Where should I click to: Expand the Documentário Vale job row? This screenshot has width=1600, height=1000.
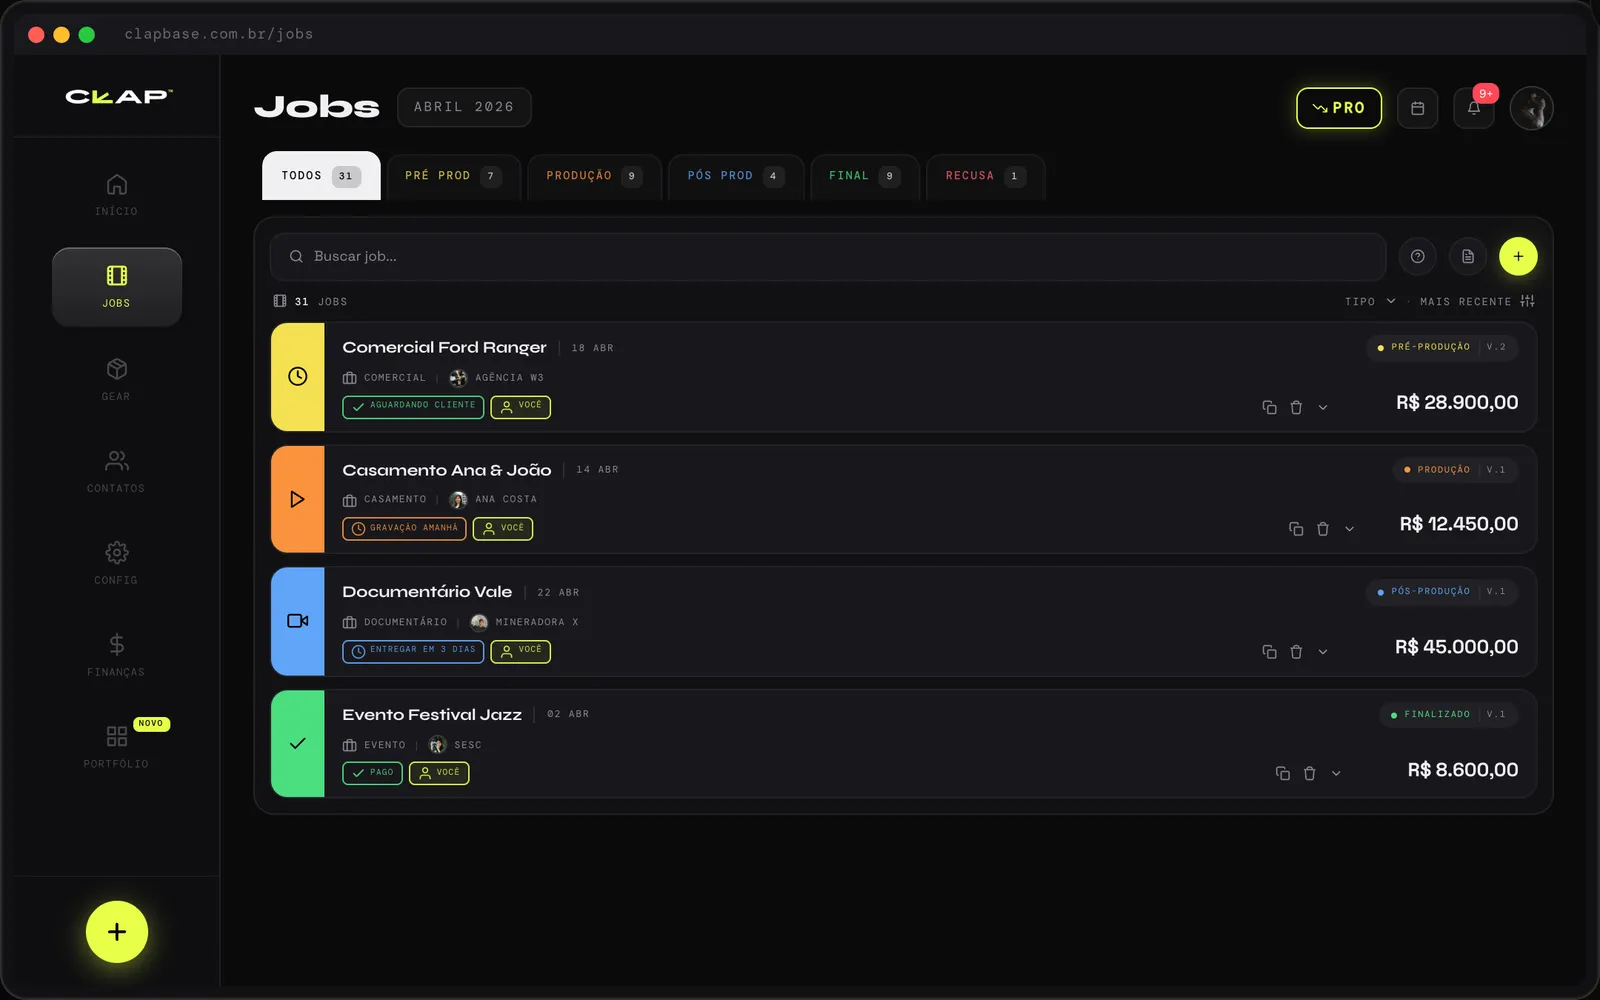[x=1323, y=652]
